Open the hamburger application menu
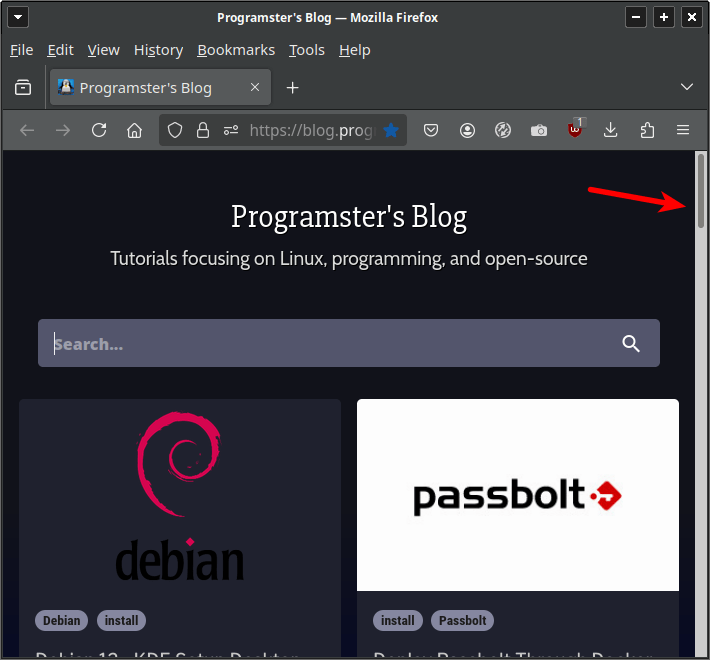 pos(683,130)
